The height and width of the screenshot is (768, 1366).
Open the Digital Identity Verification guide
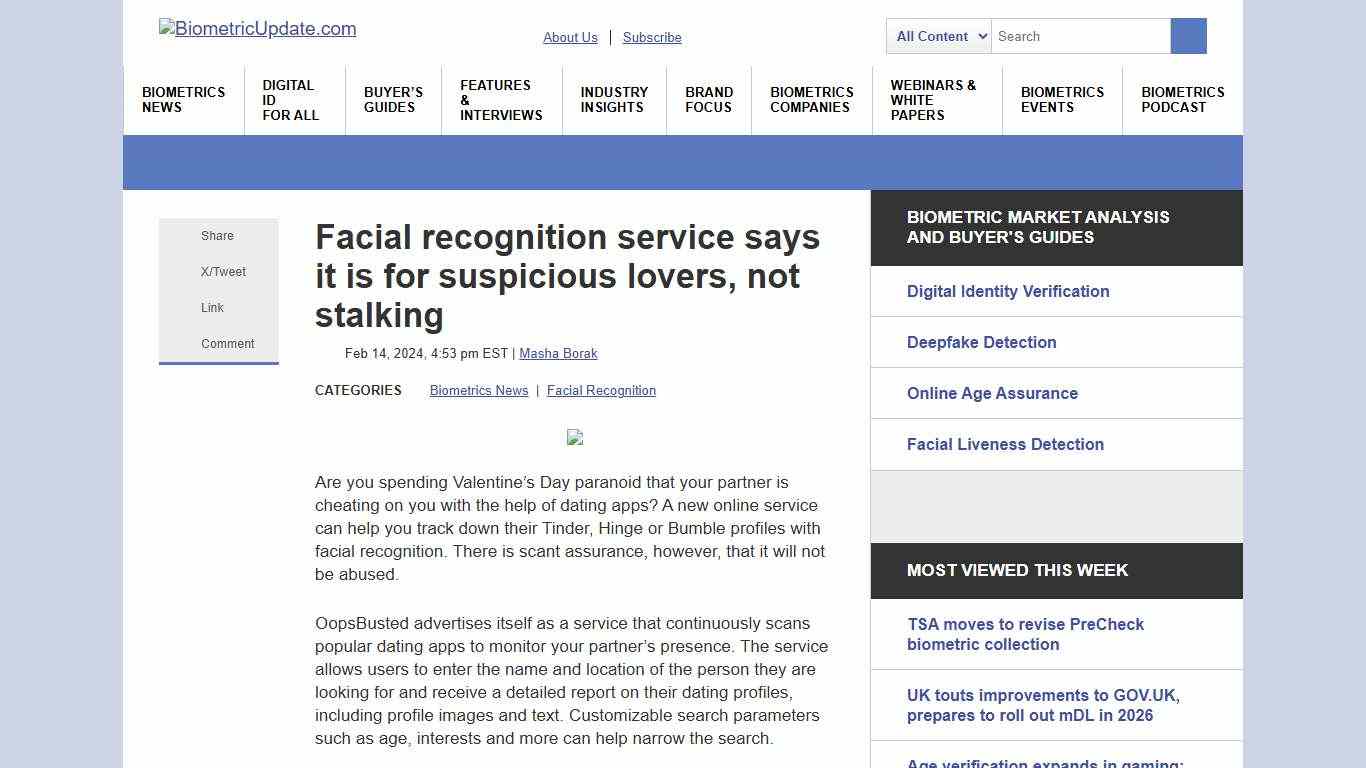1008,291
